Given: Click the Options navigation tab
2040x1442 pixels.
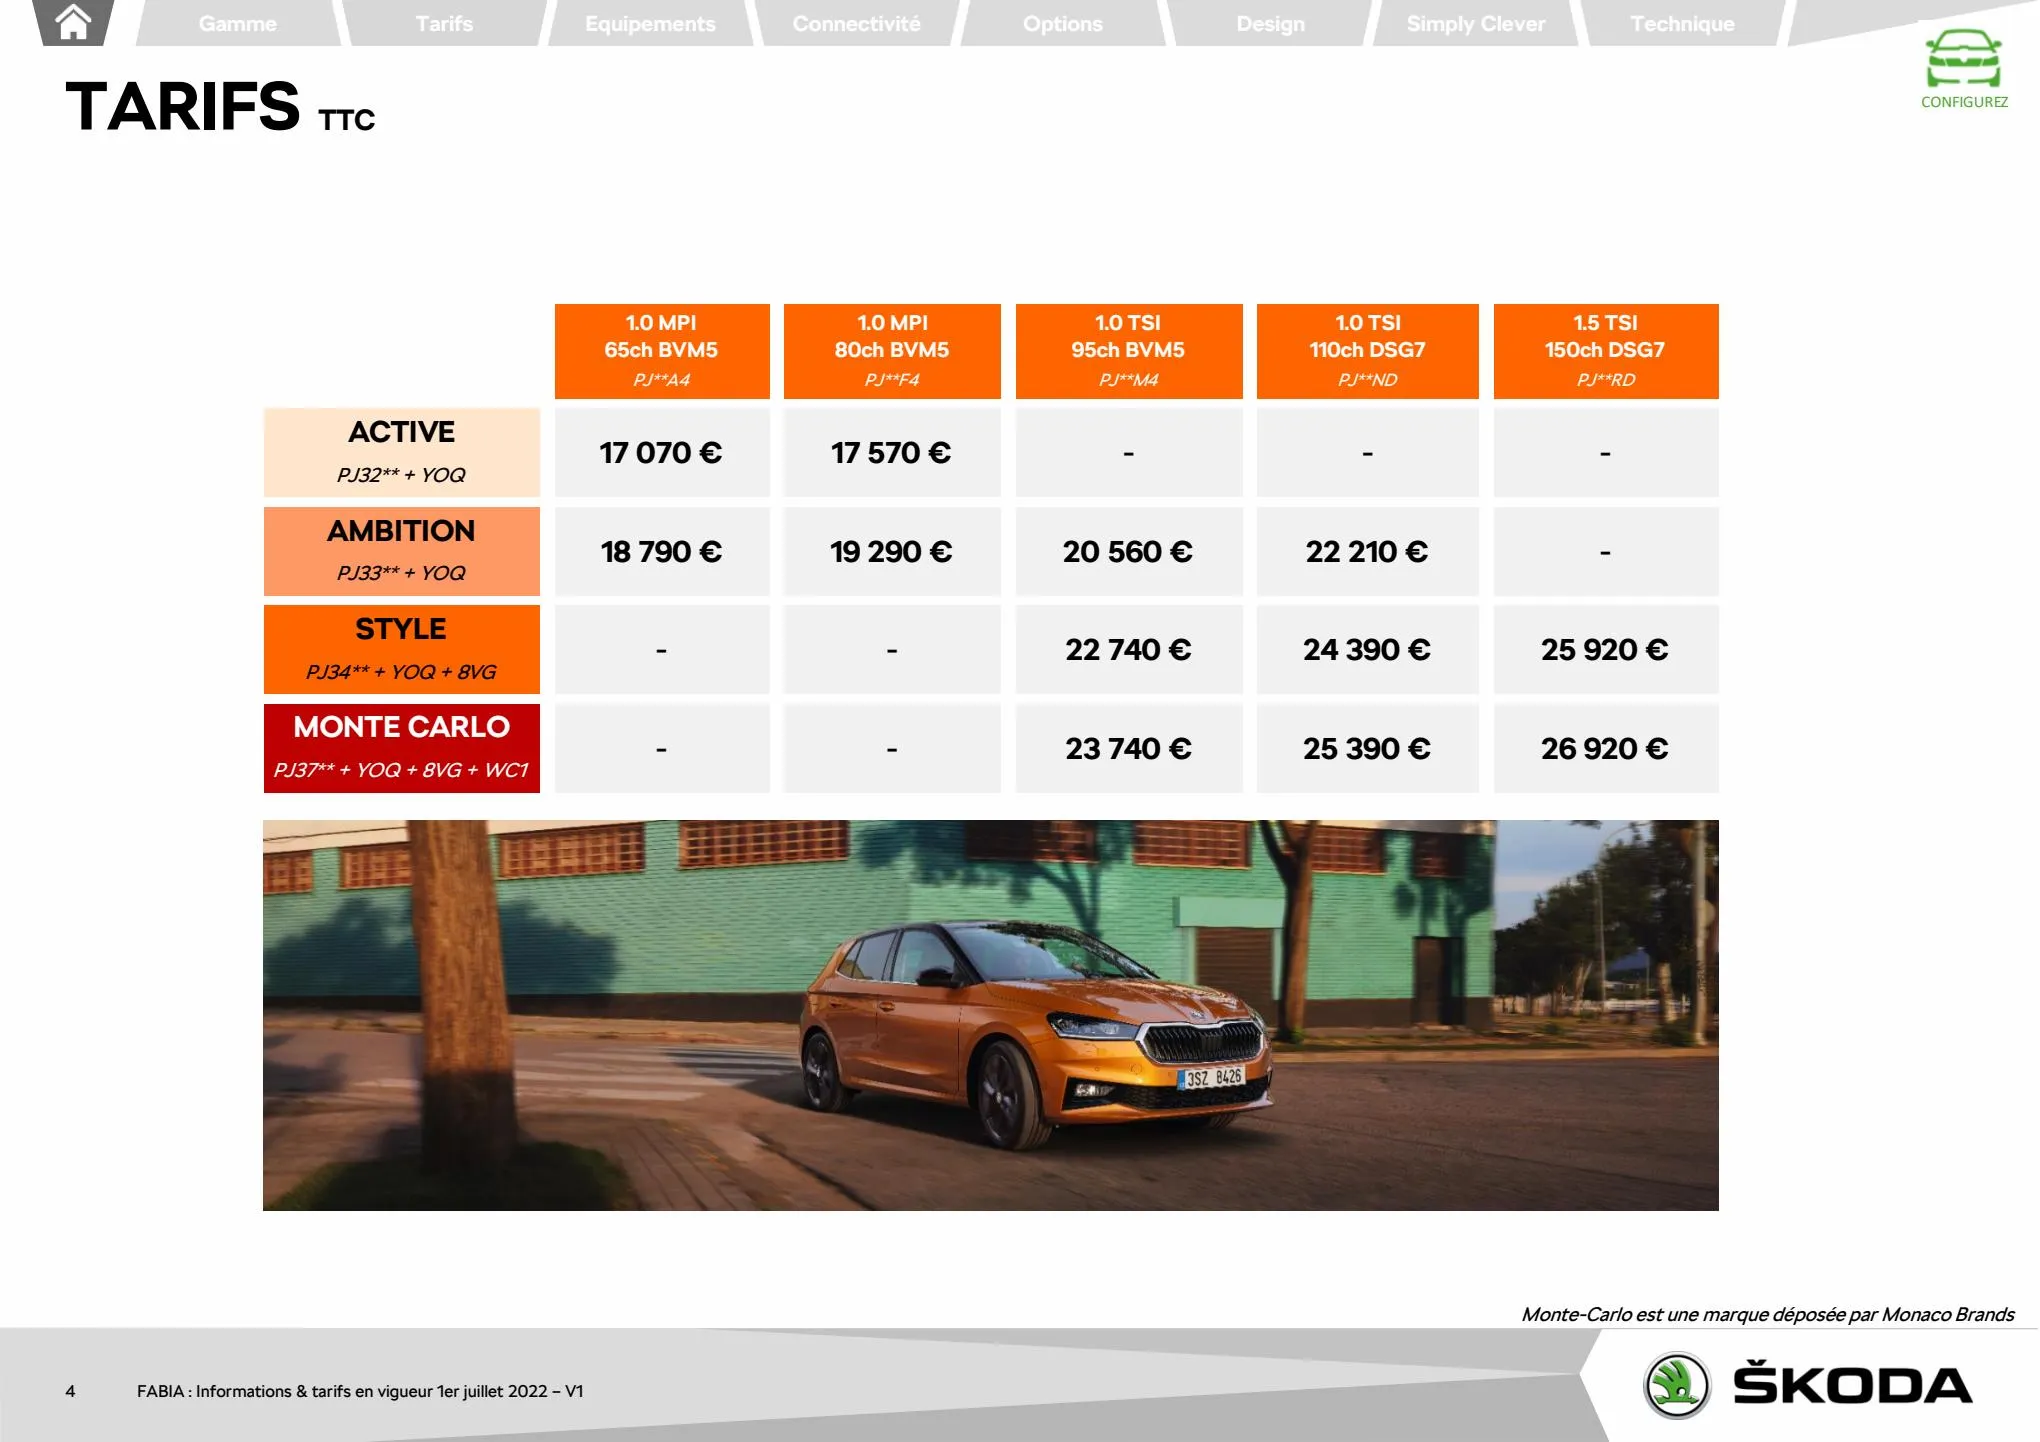Looking at the screenshot, I should [1061, 22].
